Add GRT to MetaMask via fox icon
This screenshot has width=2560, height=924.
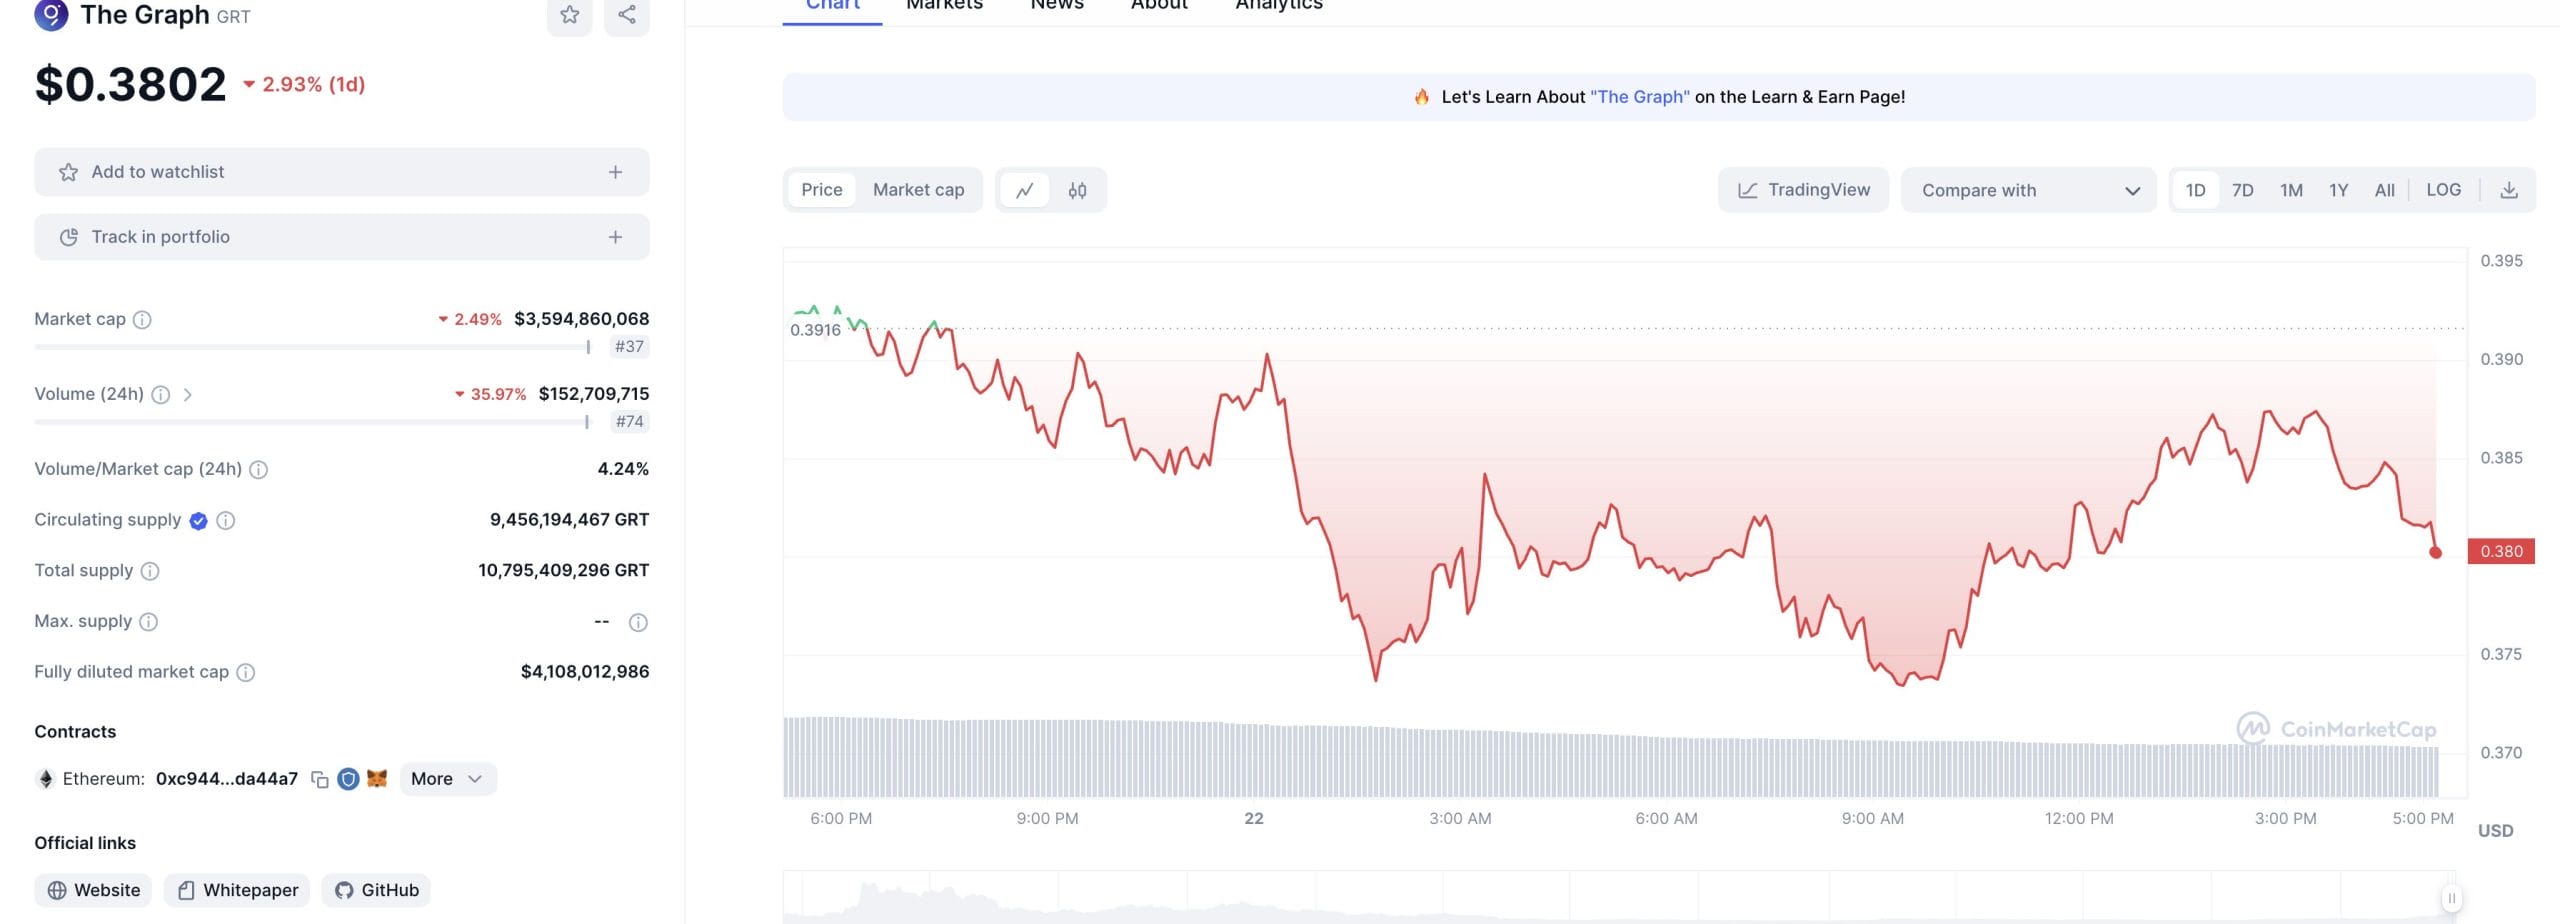377,778
